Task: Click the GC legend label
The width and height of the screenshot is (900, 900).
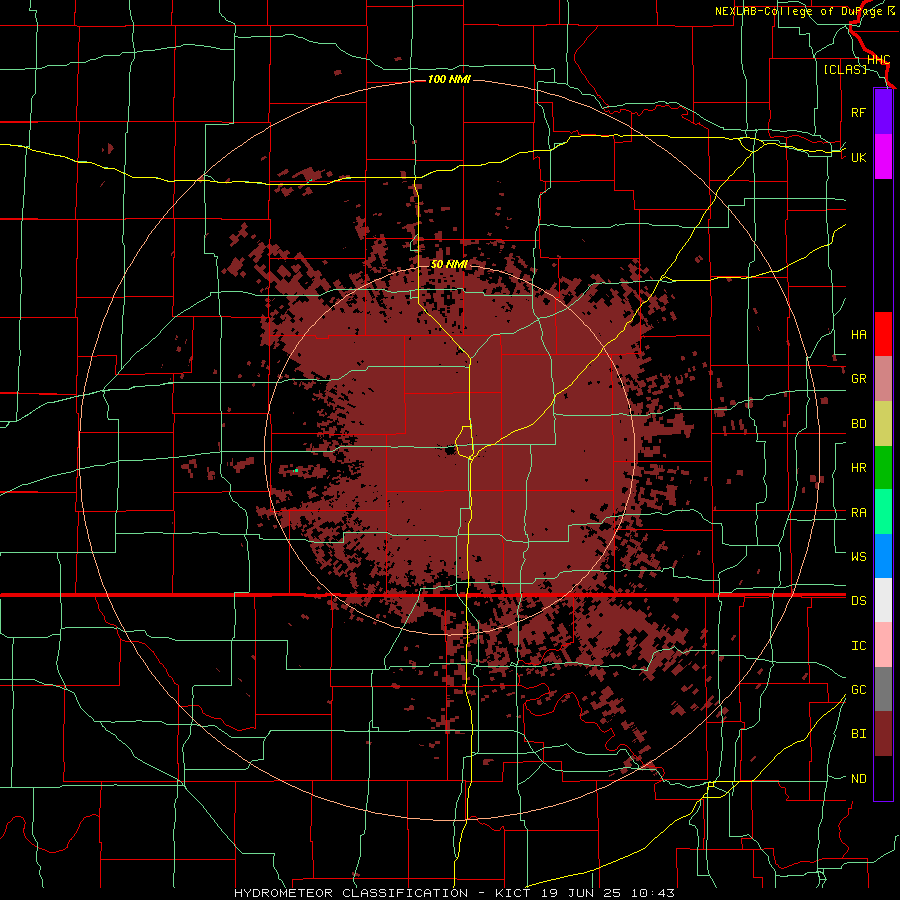Action: point(858,690)
